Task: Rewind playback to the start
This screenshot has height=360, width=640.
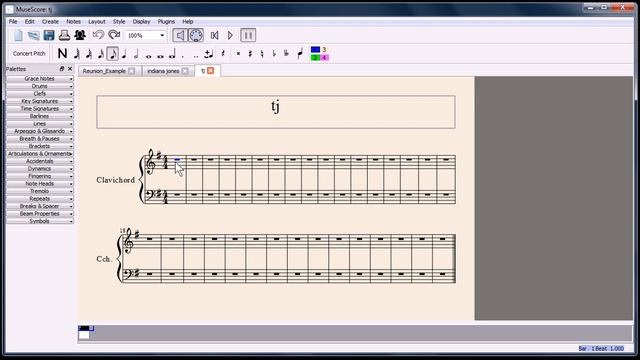Action: [x=214, y=36]
